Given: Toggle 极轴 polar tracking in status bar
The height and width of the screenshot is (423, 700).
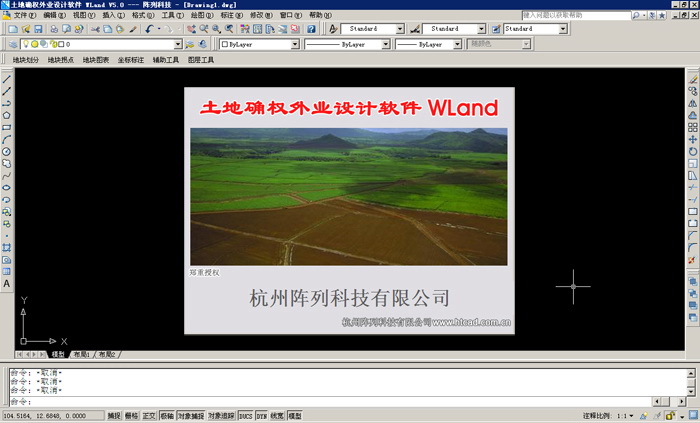Looking at the screenshot, I should point(167,415).
